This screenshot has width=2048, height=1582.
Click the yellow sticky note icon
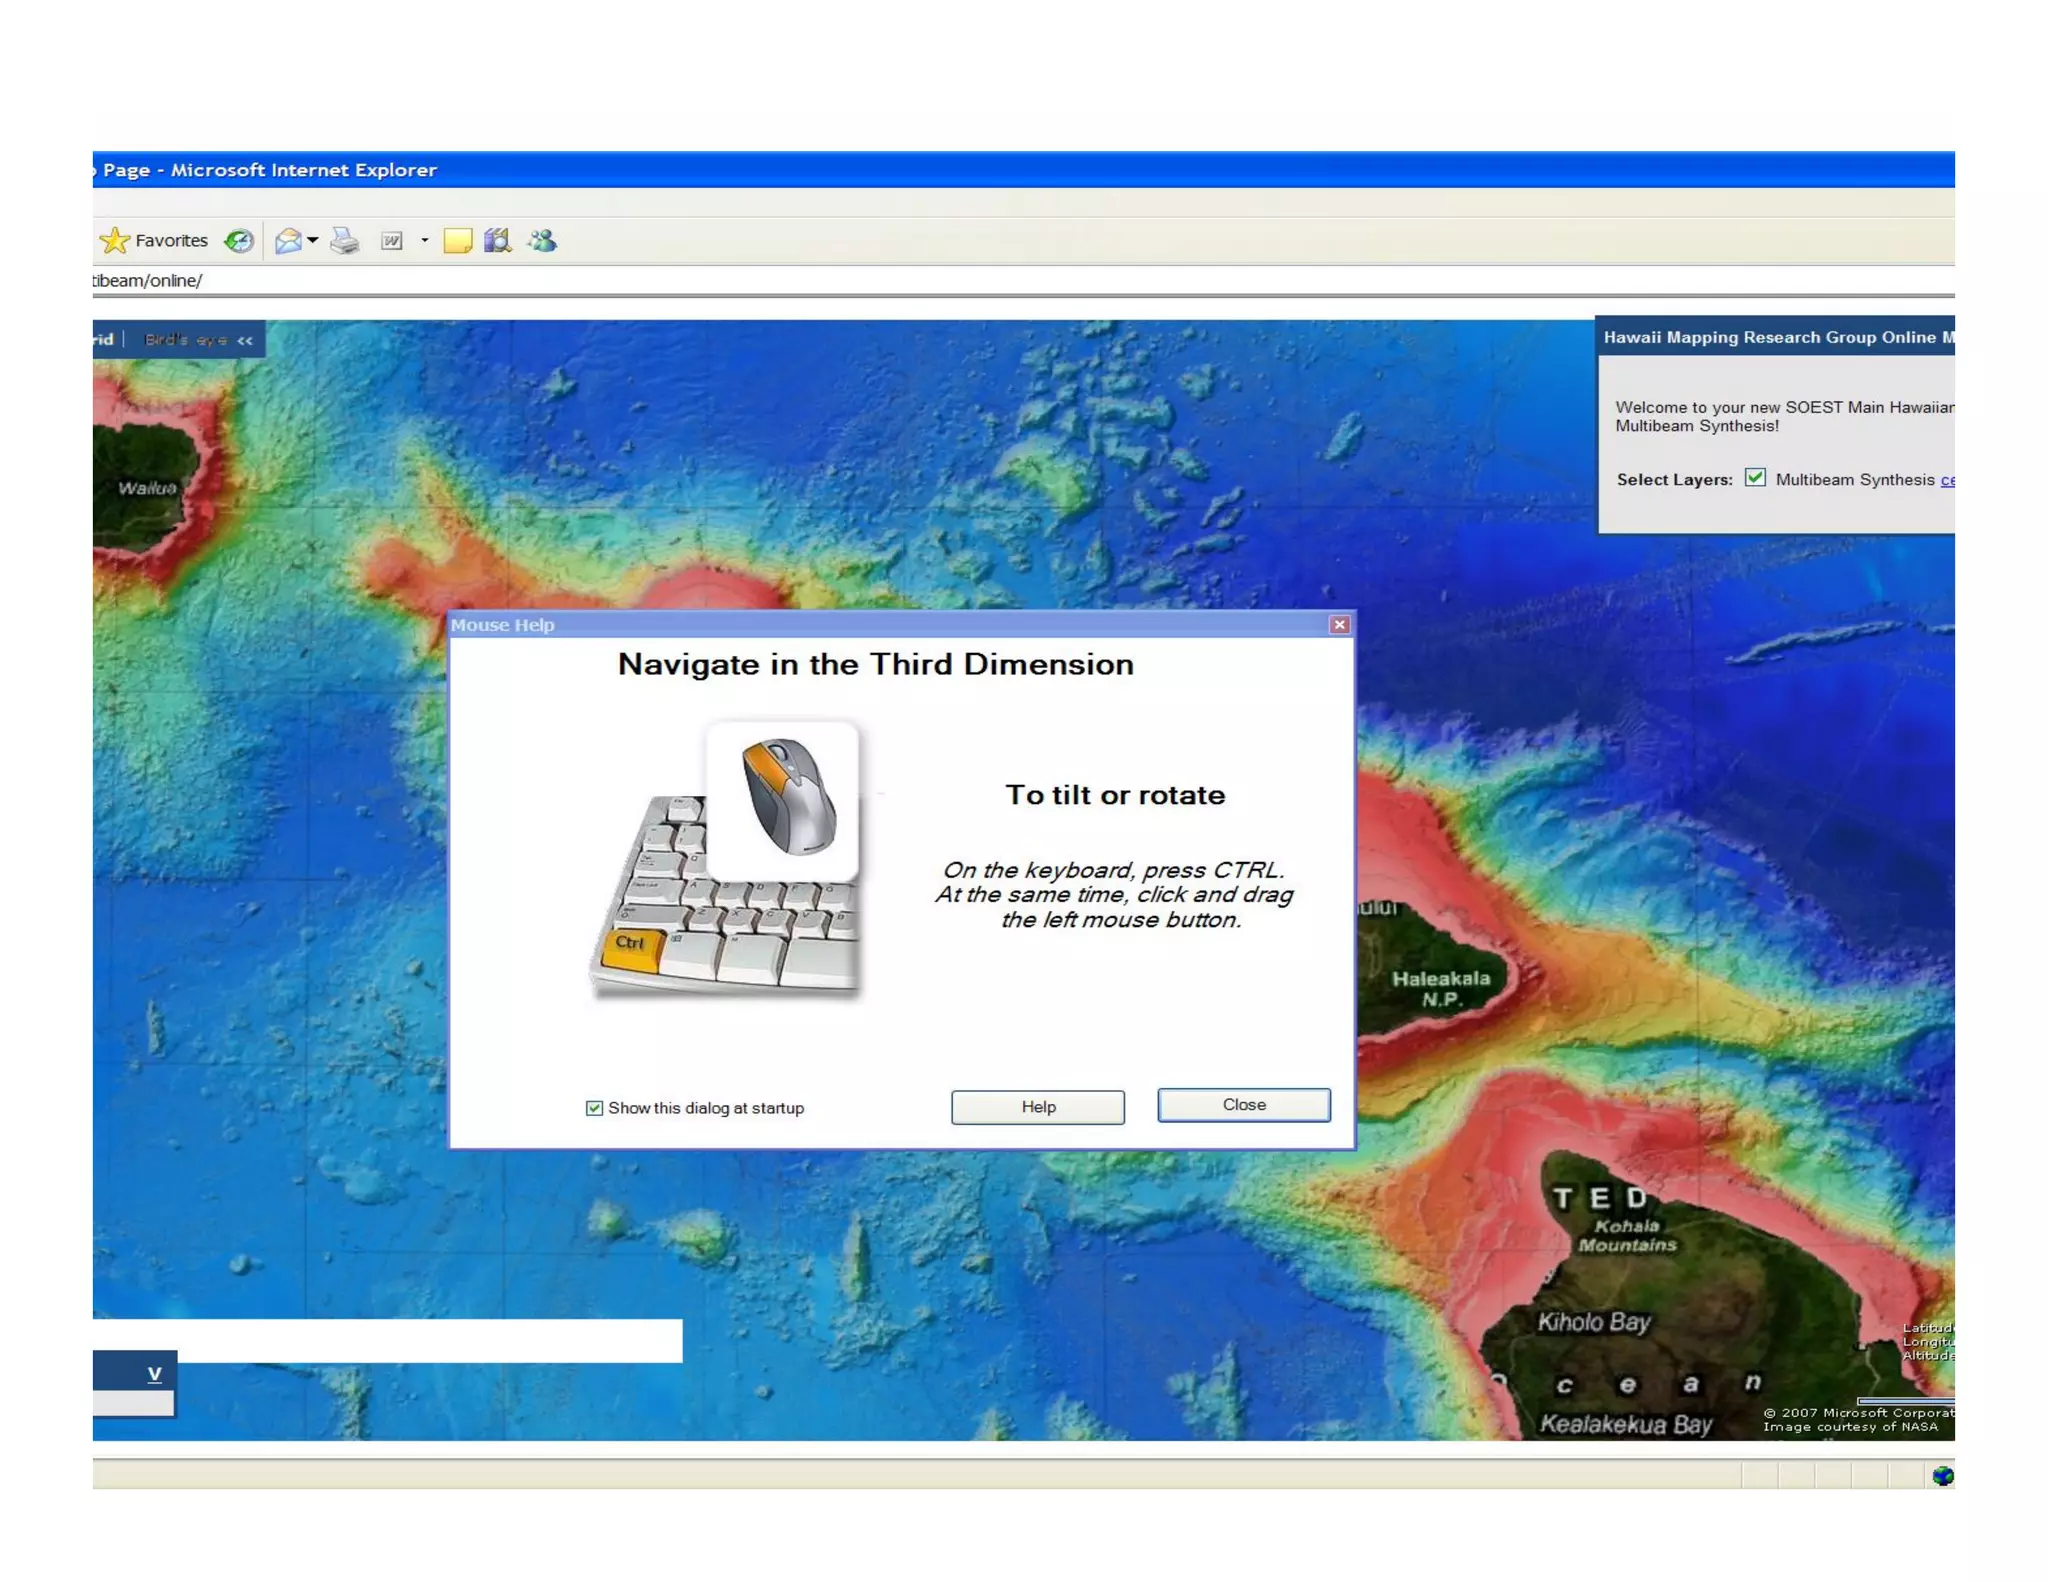coord(457,241)
